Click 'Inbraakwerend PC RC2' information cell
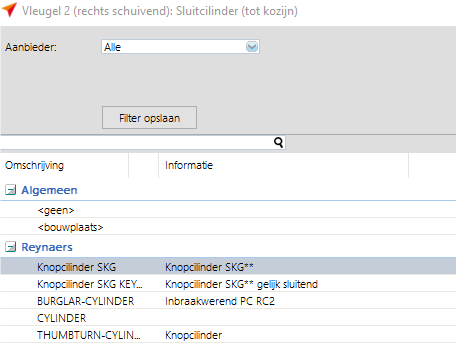 coord(220,301)
